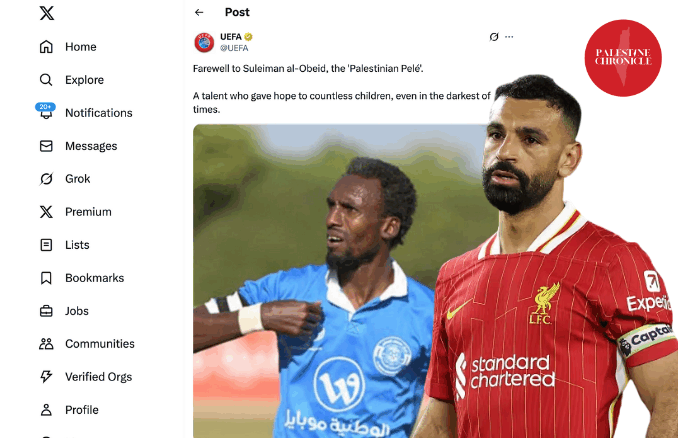Open the Lists icon
Viewport: 678px width, 438px height.
pyautogui.click(x=46, y=245)
